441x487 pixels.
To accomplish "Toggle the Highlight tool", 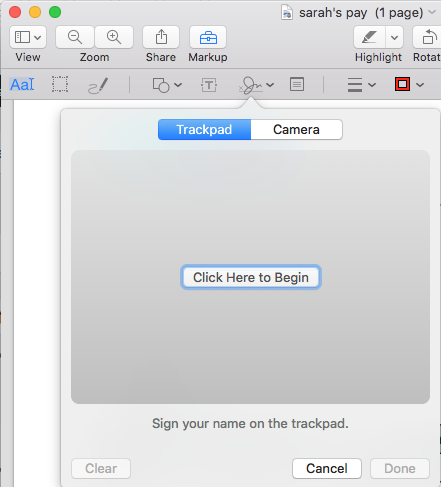I will click(370, 37).
